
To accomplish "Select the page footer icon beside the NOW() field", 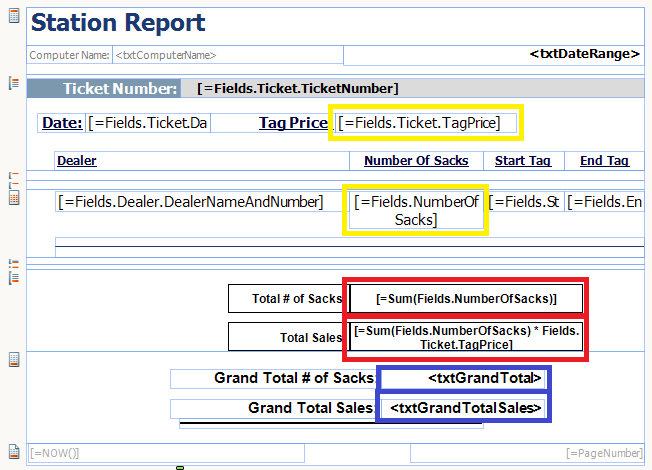I will (x=13, y=451).
